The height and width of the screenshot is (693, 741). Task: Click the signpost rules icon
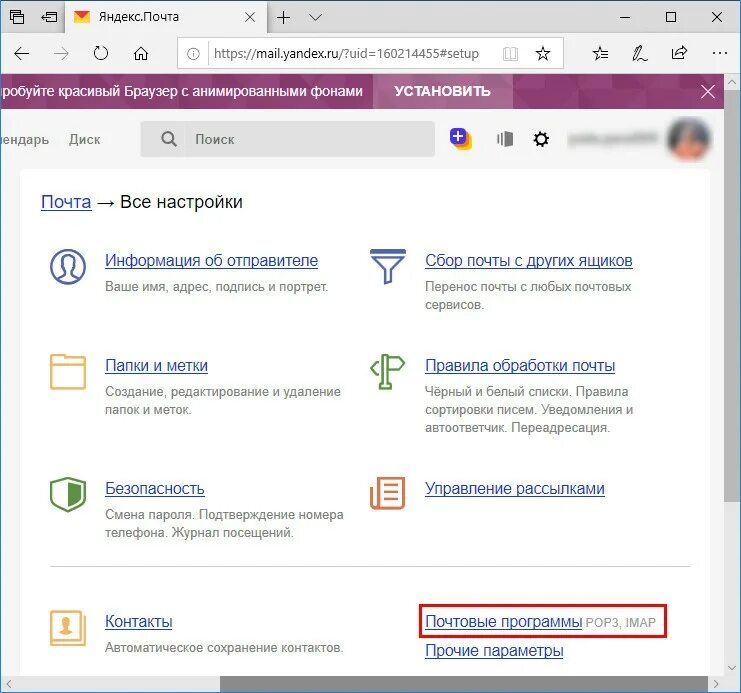coord(388,372)
